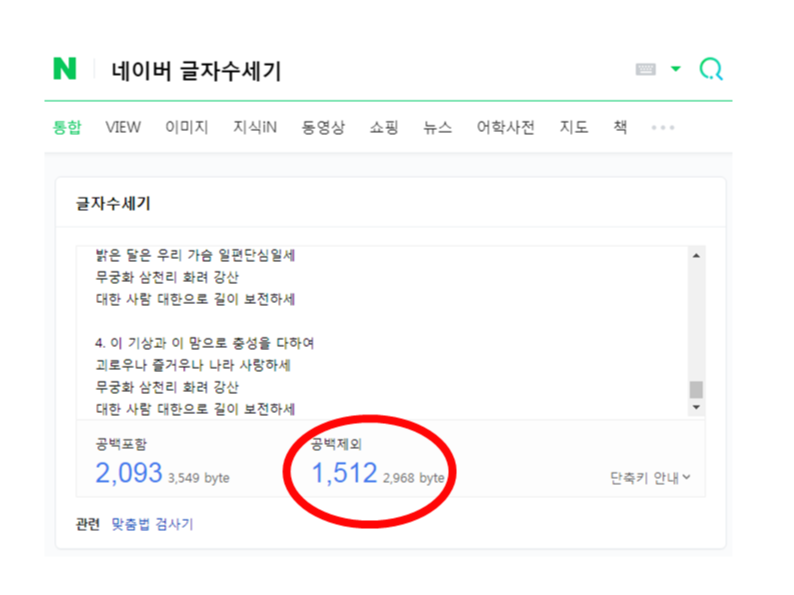Image resolution: width=794 pixels, height=595 pixels.
Task: Switch to the 쇼핑 tab
Action: tap(384, 127)
